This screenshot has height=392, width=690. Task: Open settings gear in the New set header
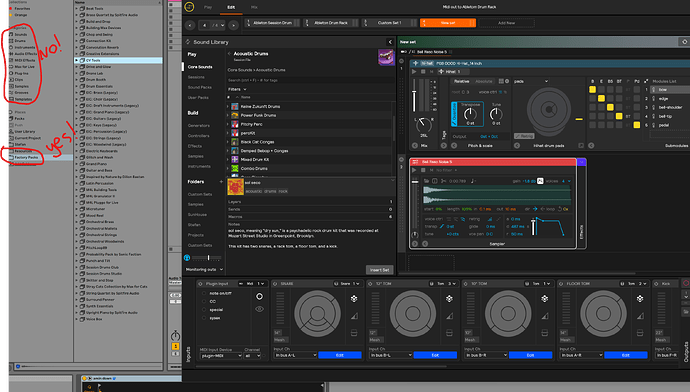click(x=684, y=42)
